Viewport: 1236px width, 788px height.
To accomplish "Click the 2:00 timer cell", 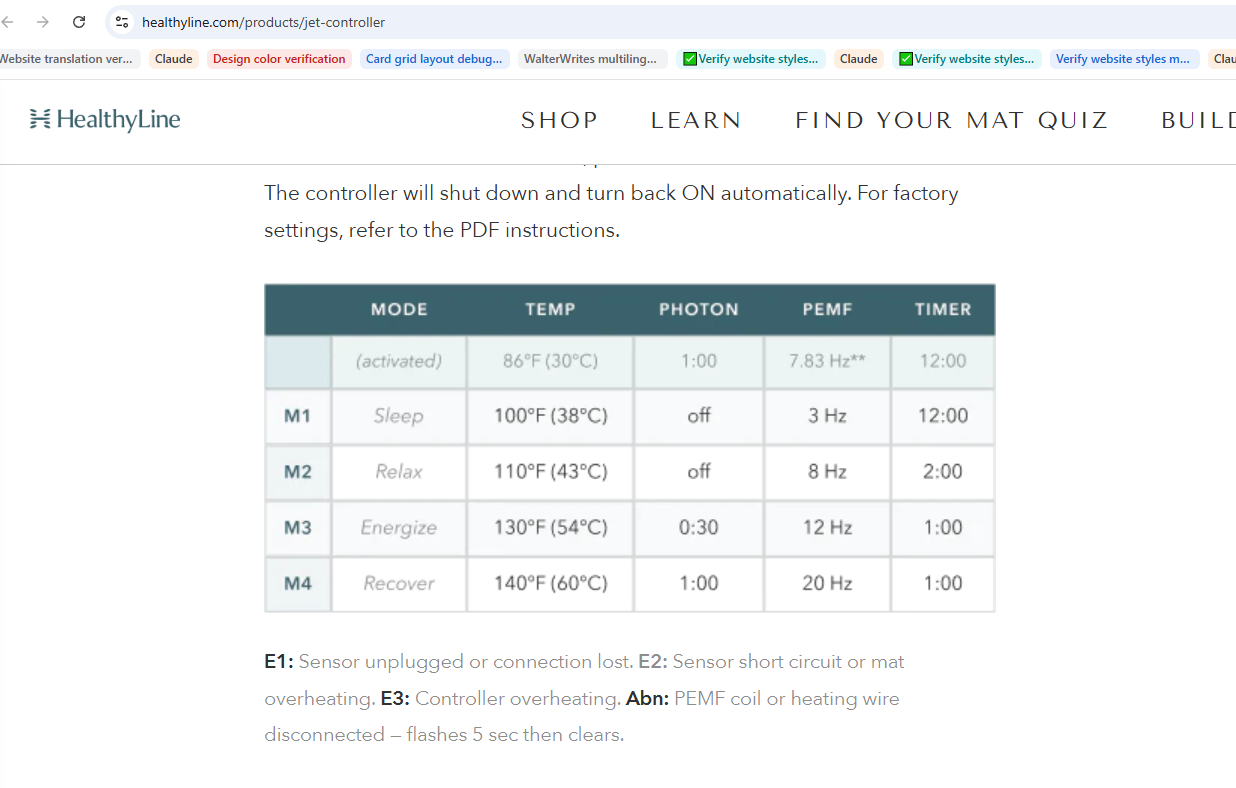I will (943, 472).
